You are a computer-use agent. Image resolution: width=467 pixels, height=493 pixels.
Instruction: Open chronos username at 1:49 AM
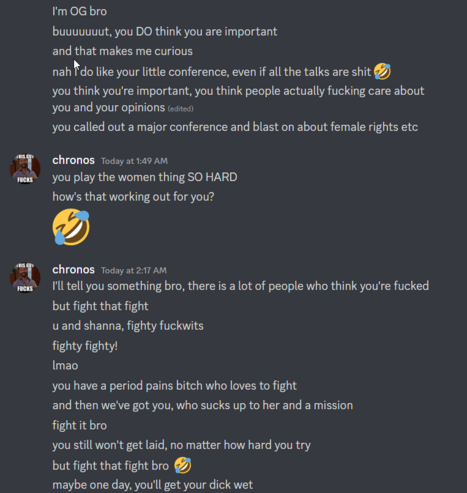click(73, 160)
